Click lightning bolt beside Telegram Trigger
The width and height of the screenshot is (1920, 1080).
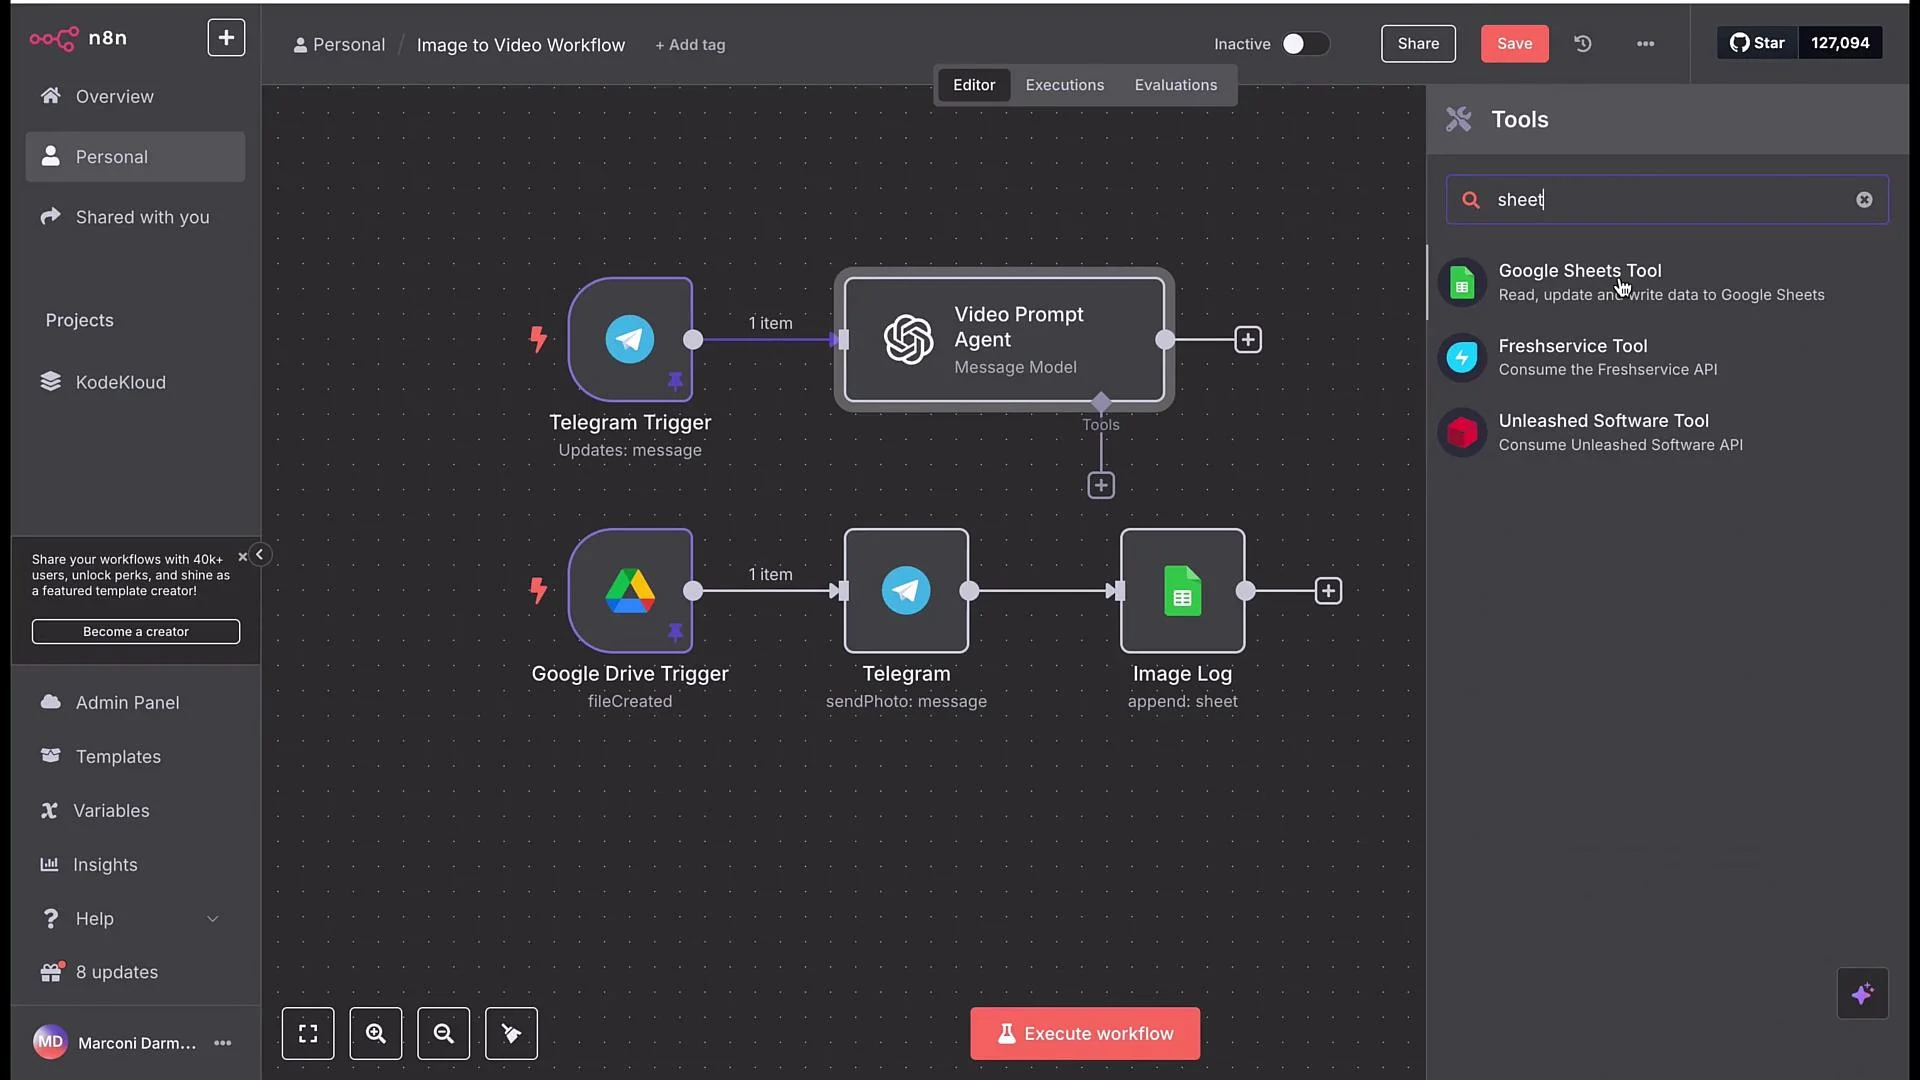(538, 340)
